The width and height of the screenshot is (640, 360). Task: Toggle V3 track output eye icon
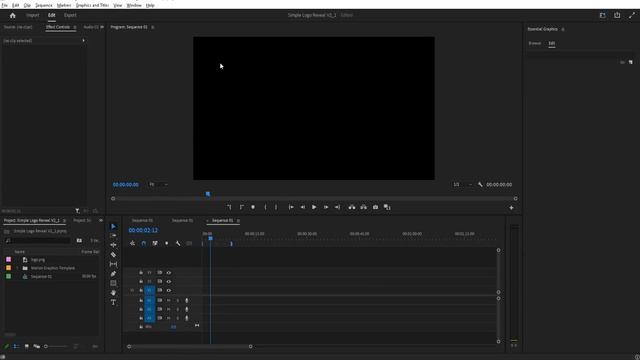(169, 273)
